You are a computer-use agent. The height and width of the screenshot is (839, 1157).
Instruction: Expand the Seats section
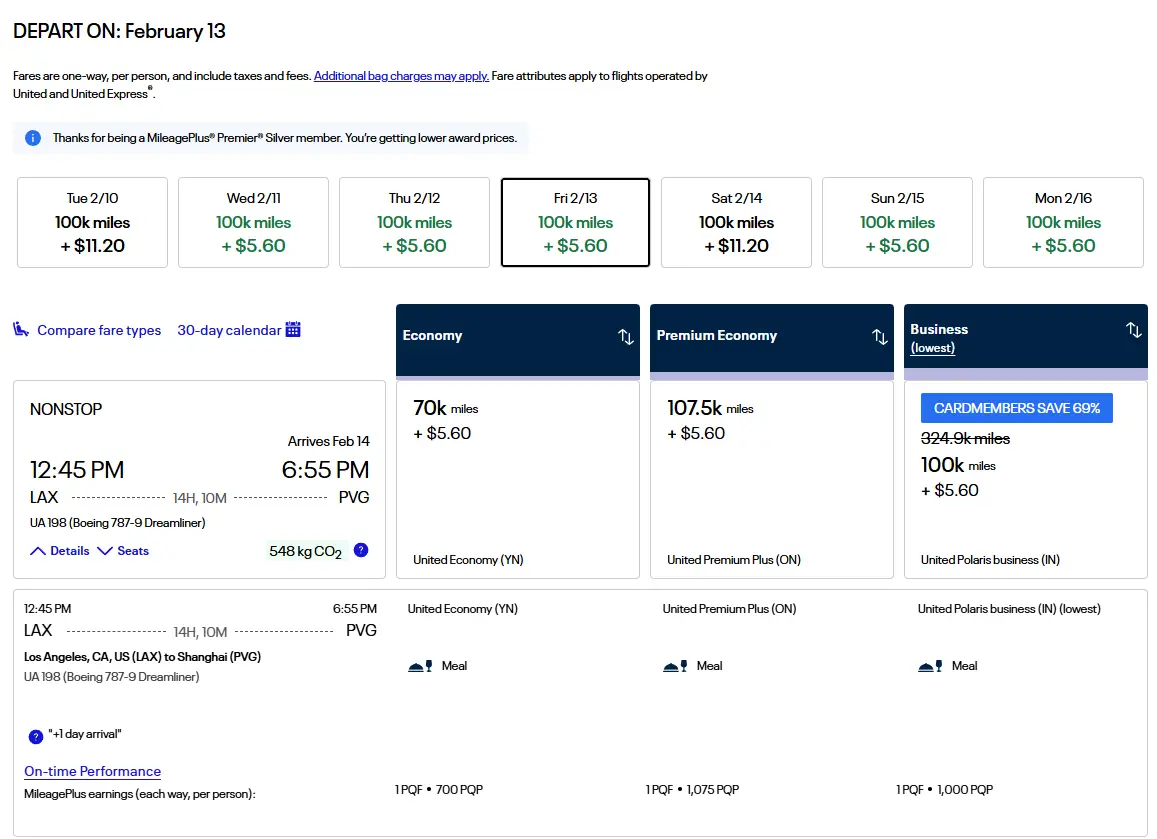click(x=123, y=551)
